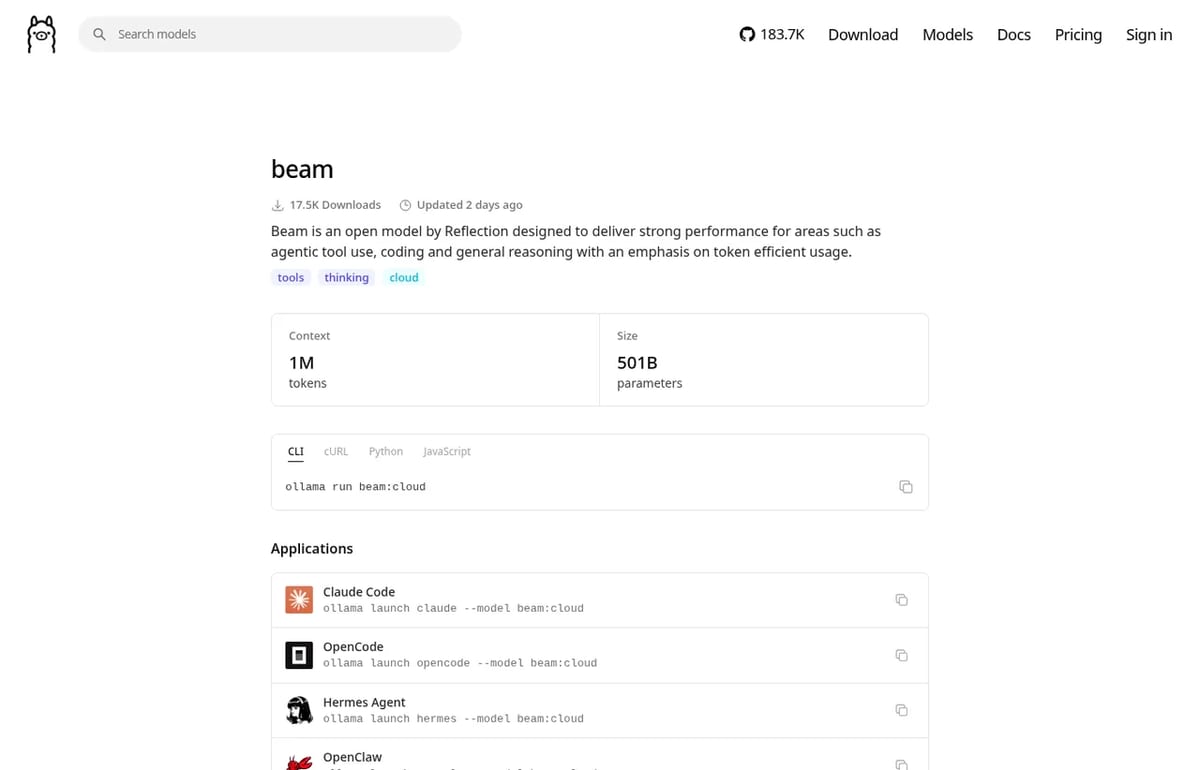
Task: Copy the OpenCode launch command
Action: (x=901, y=655)
